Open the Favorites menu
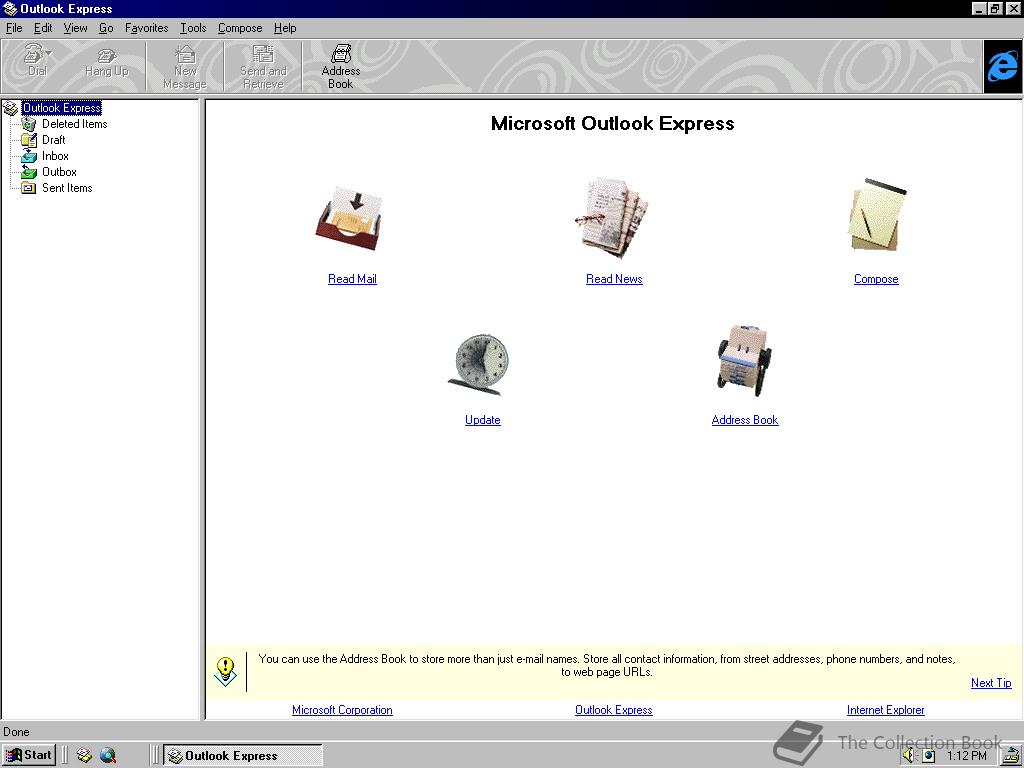The image size is (1024, 768). [x=146, y=28]
